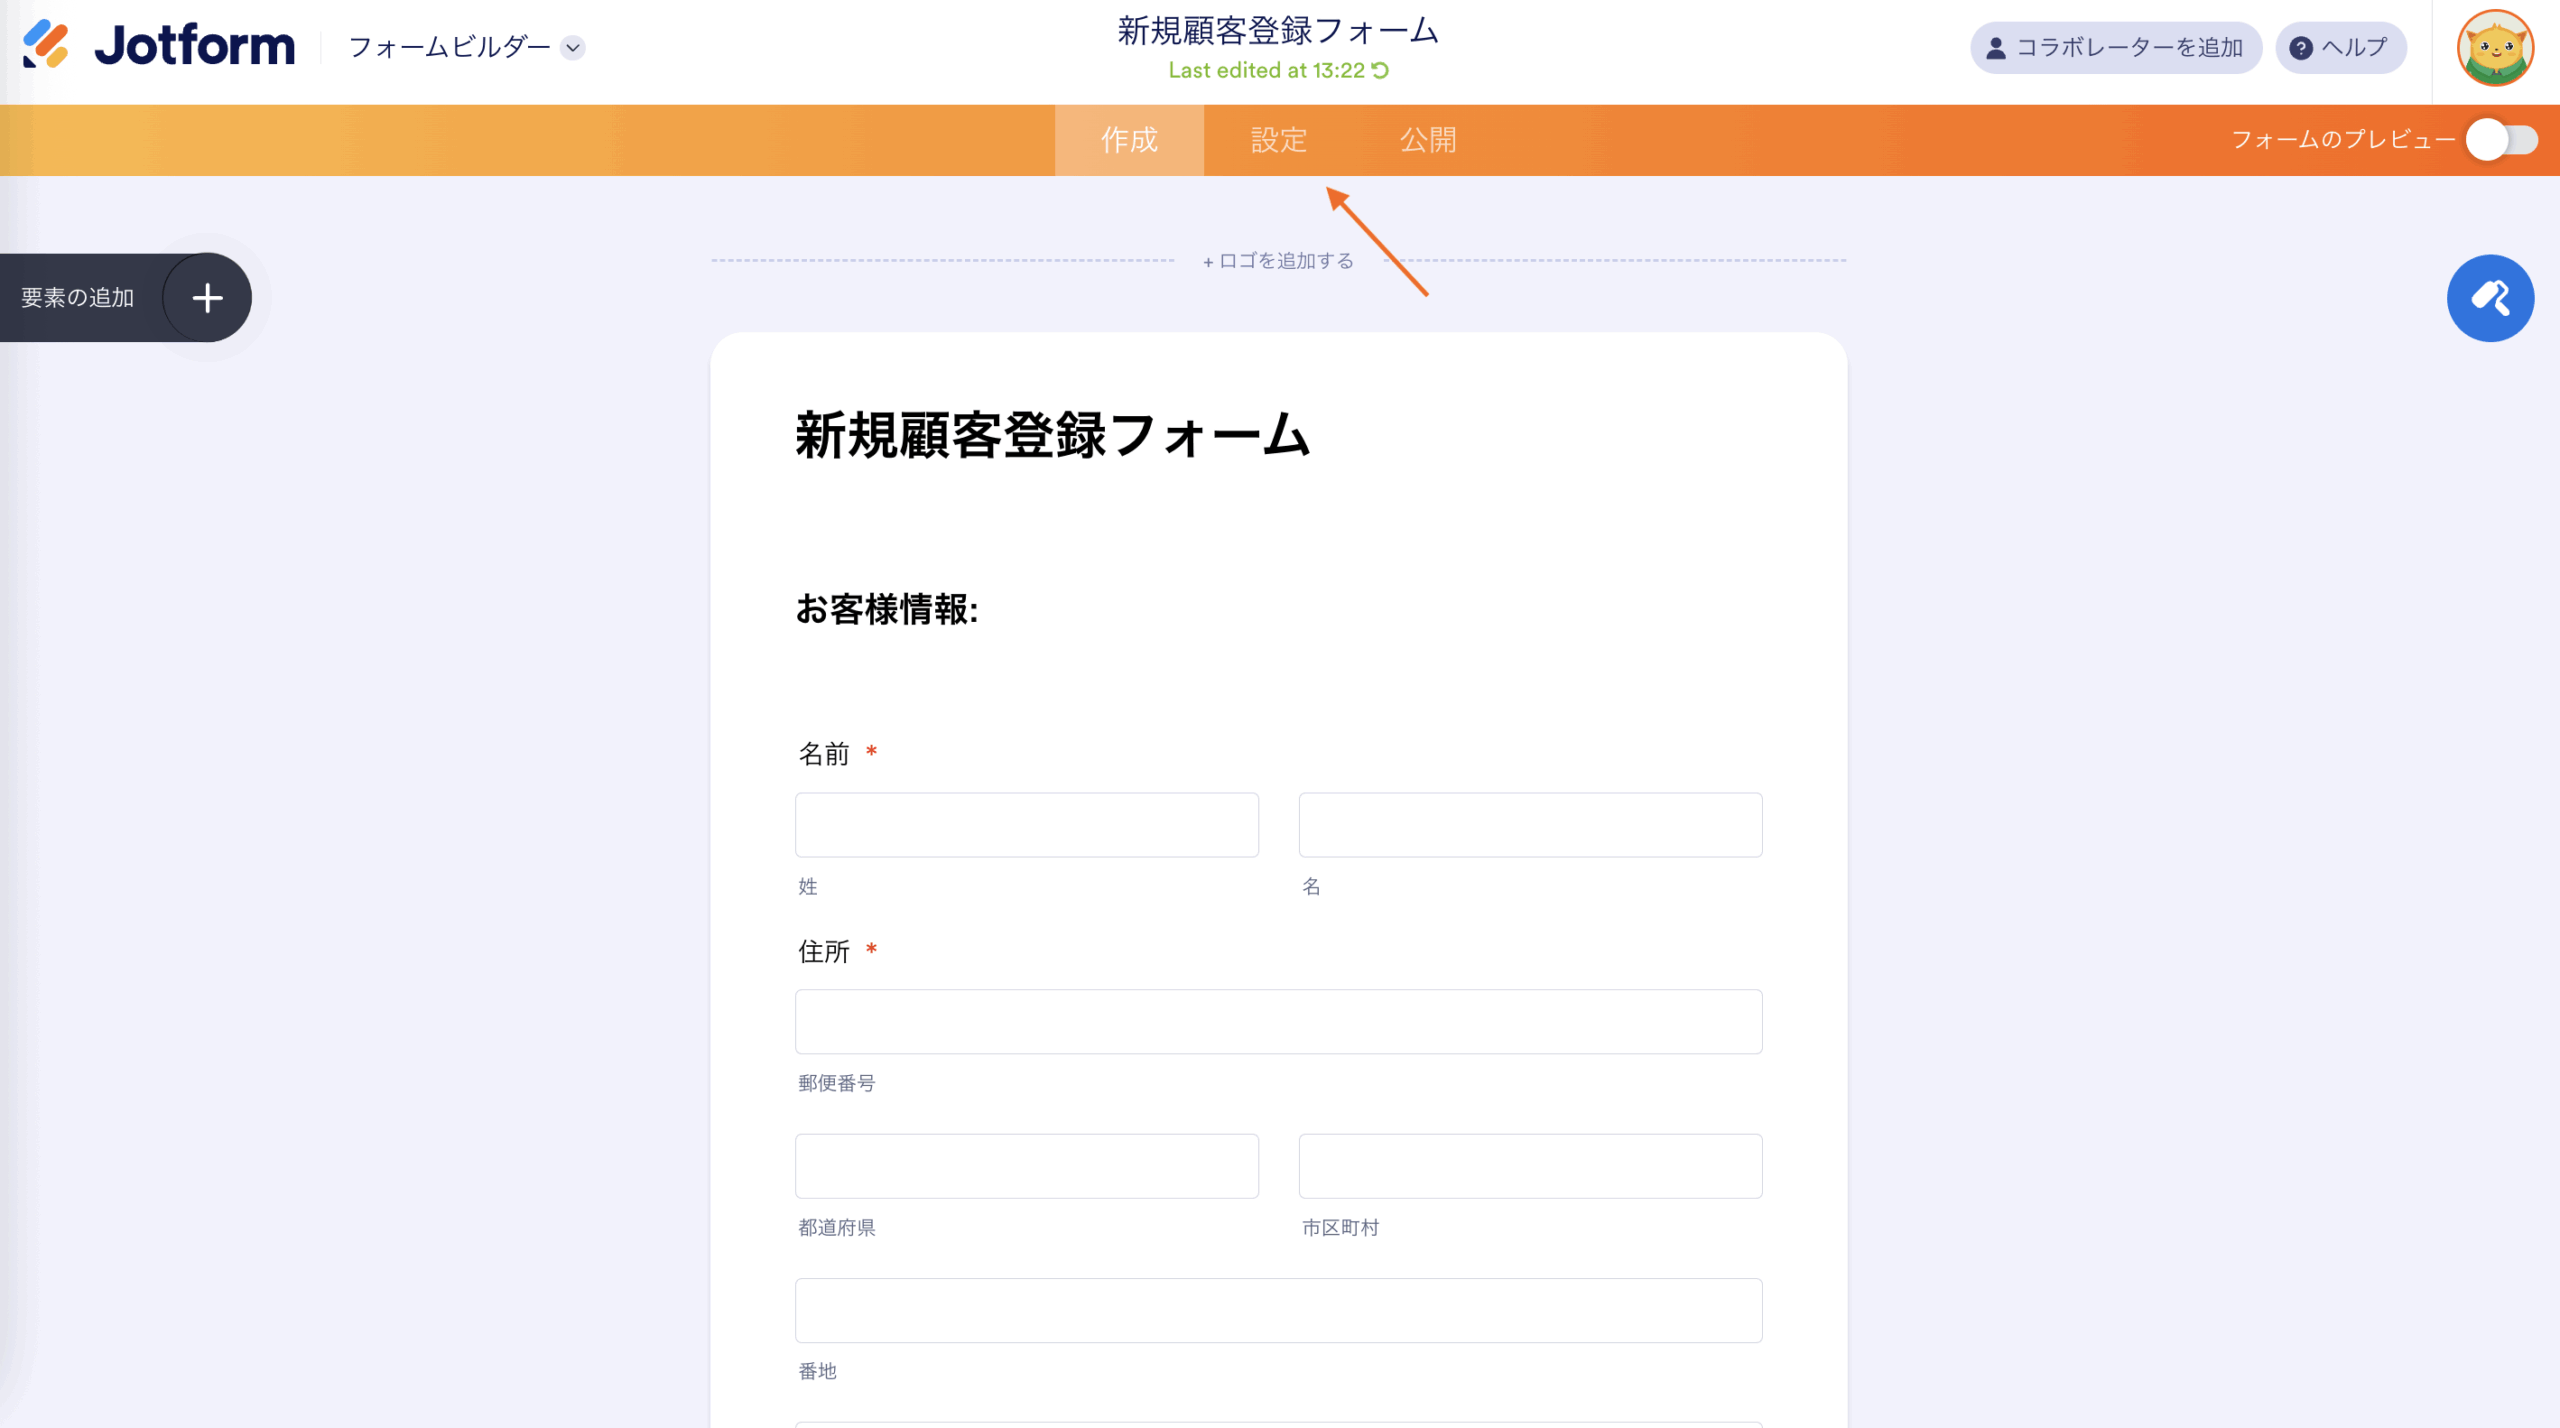Click the revision history icon beside Last edited
Screen dimensions: 2560x1428
coord(1381,70)
